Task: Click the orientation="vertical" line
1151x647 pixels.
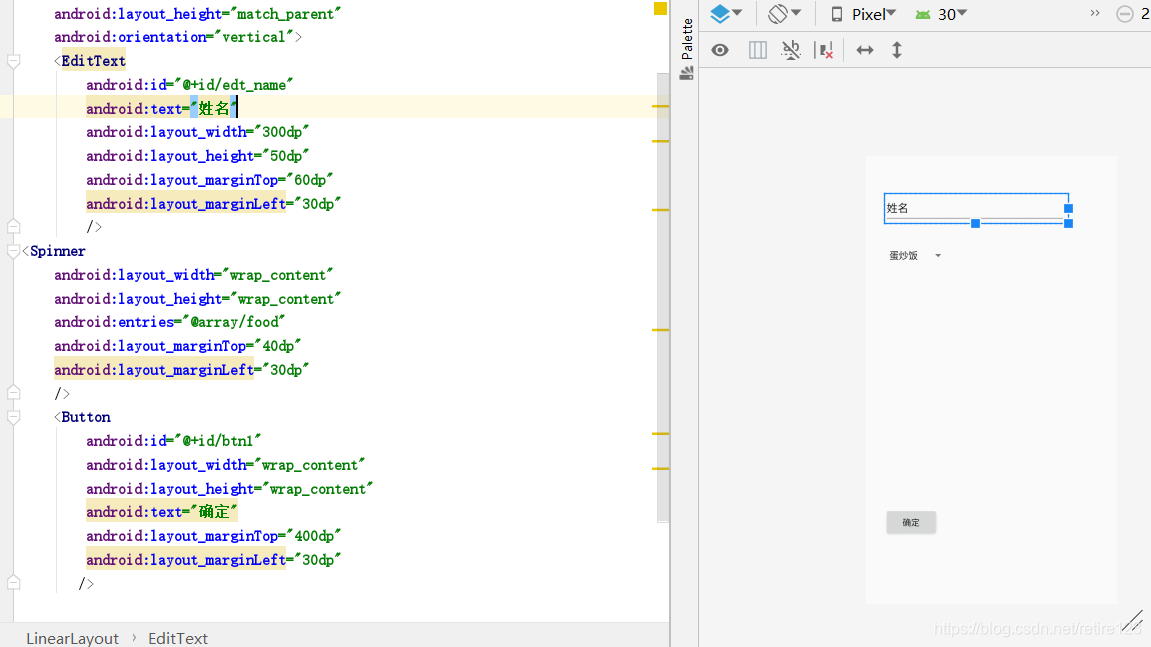Action: point(178,37)
